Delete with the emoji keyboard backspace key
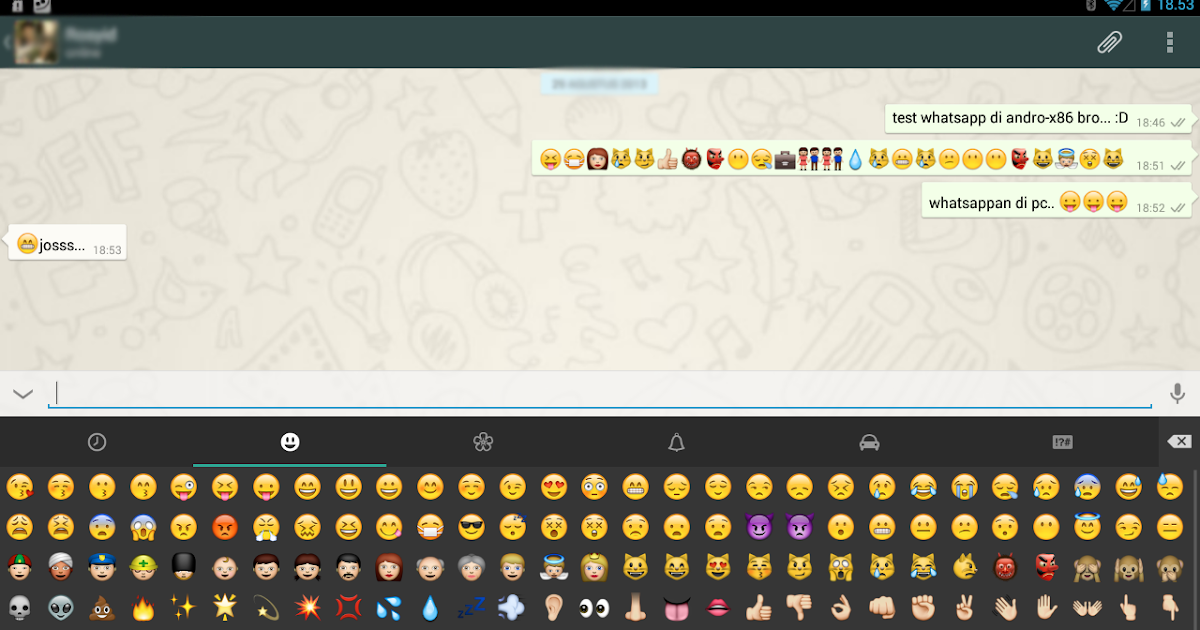This screenshot has height=630, width=1200. tap(1179, 442)
